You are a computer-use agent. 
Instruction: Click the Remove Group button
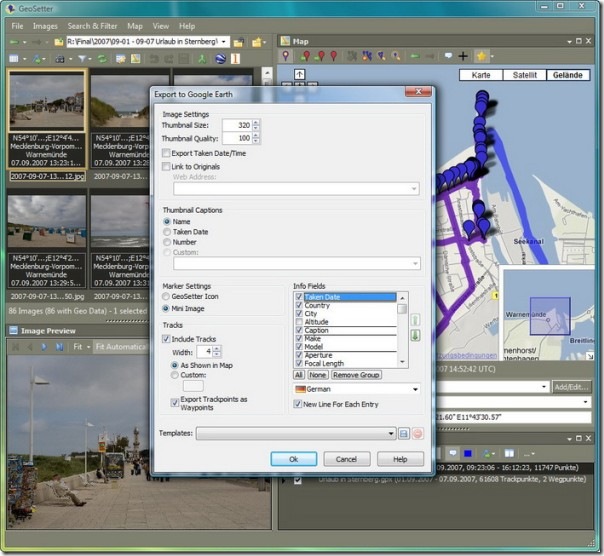356,375
